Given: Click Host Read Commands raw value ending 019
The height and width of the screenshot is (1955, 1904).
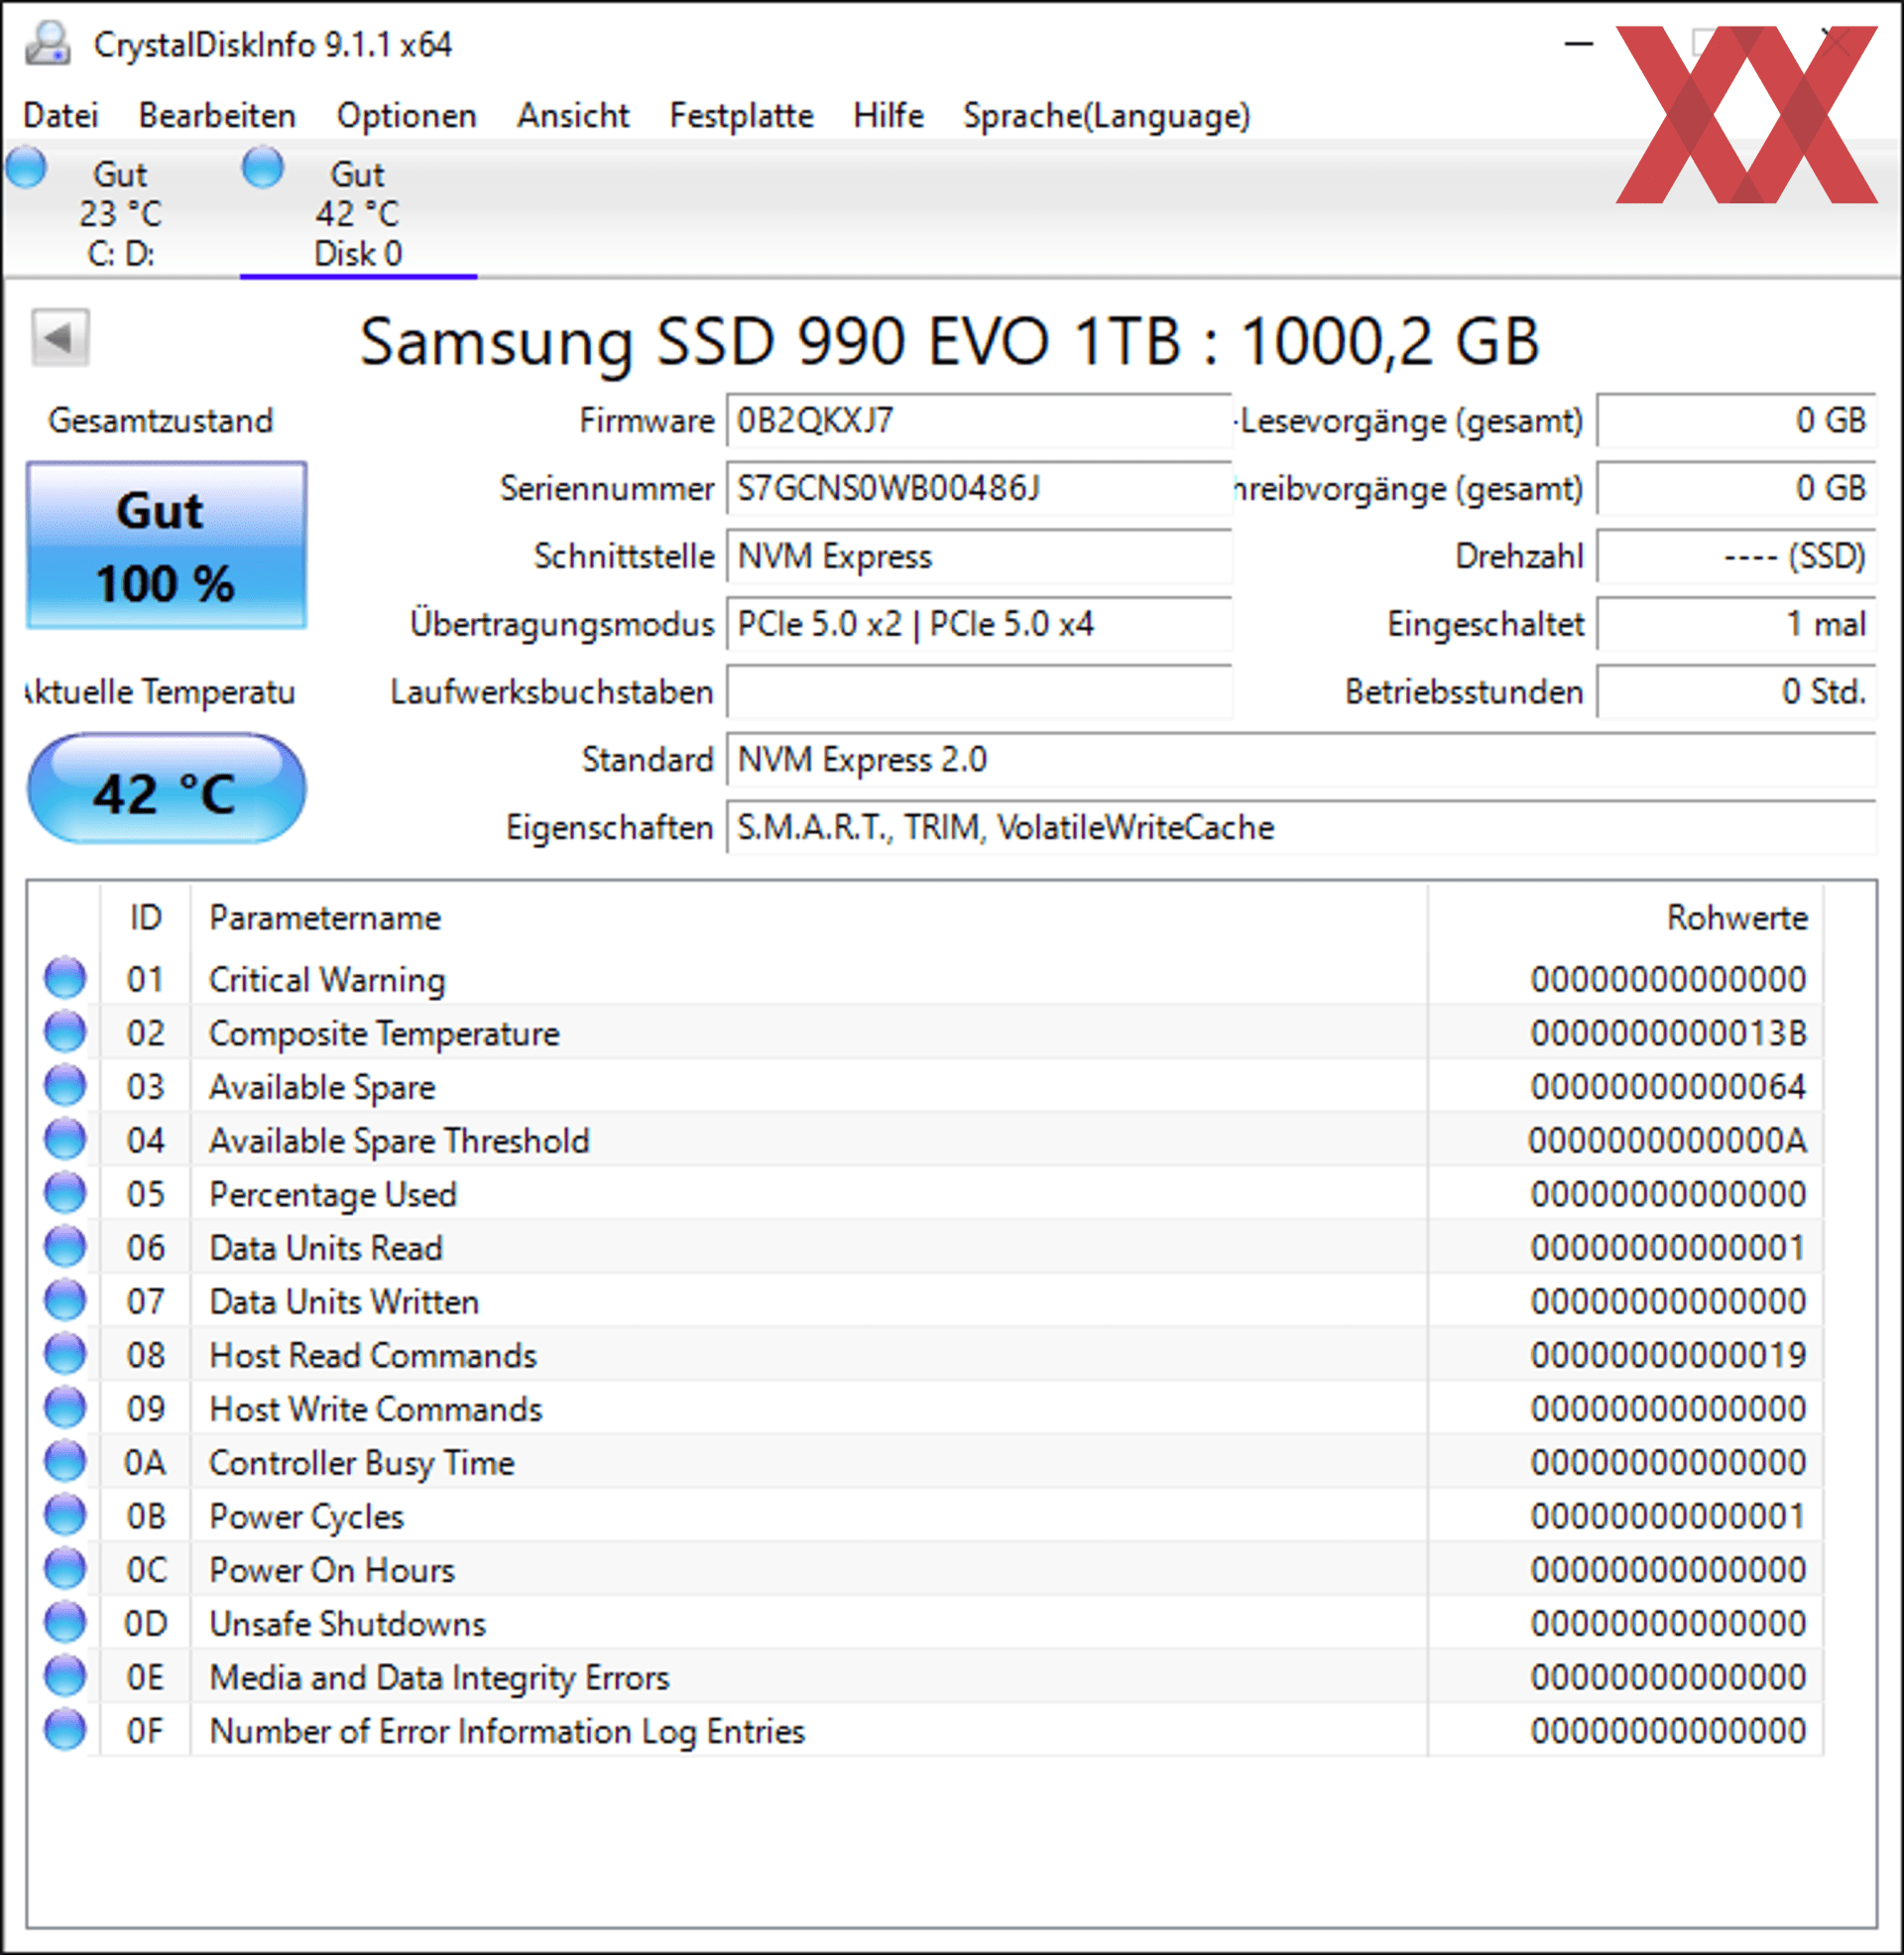Looking at the screenshot, I should pyautogui.click(x=1668, y=1355).
